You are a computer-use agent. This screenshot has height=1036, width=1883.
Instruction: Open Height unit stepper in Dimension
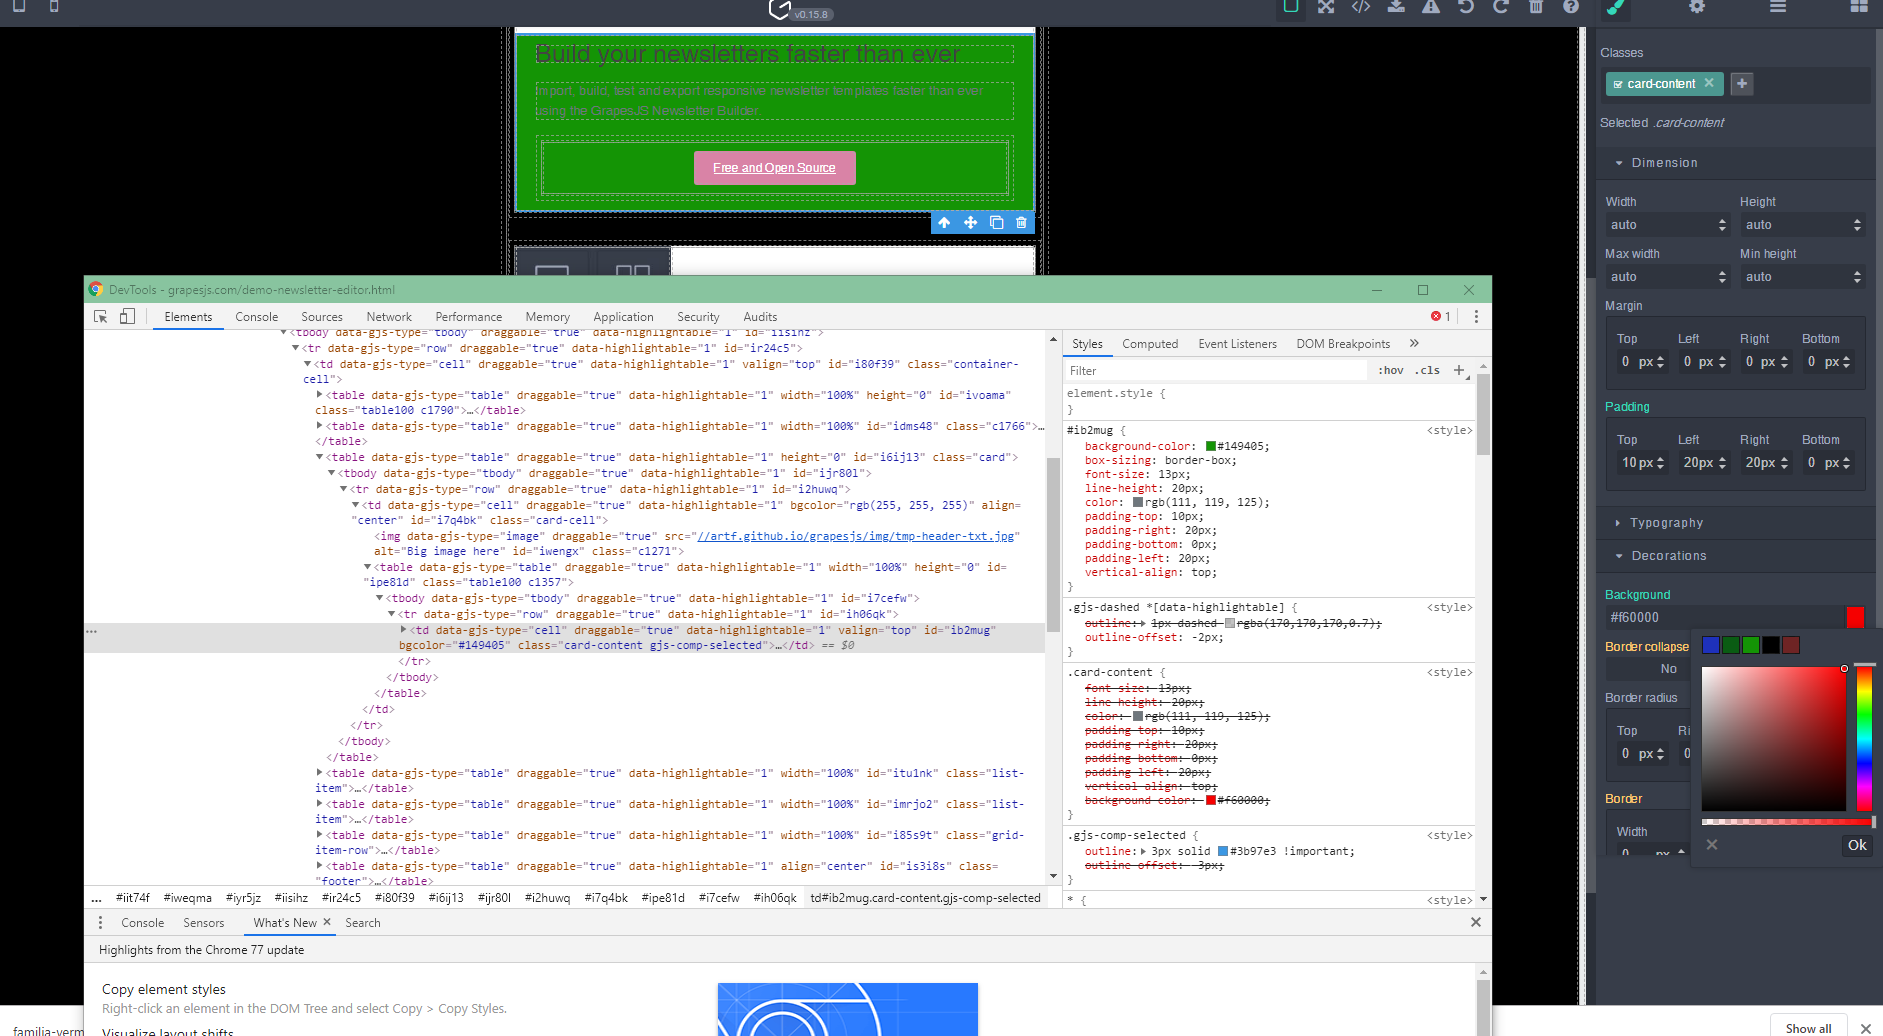[1857, 225]
